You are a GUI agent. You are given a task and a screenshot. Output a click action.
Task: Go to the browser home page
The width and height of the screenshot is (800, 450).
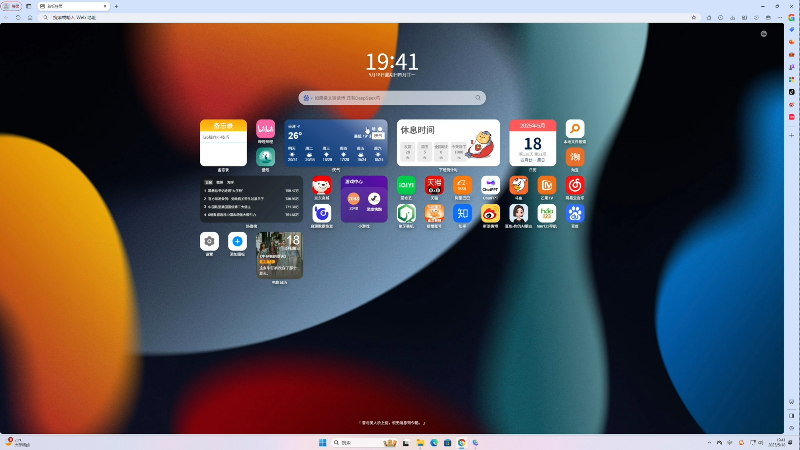tap(30, 17)
